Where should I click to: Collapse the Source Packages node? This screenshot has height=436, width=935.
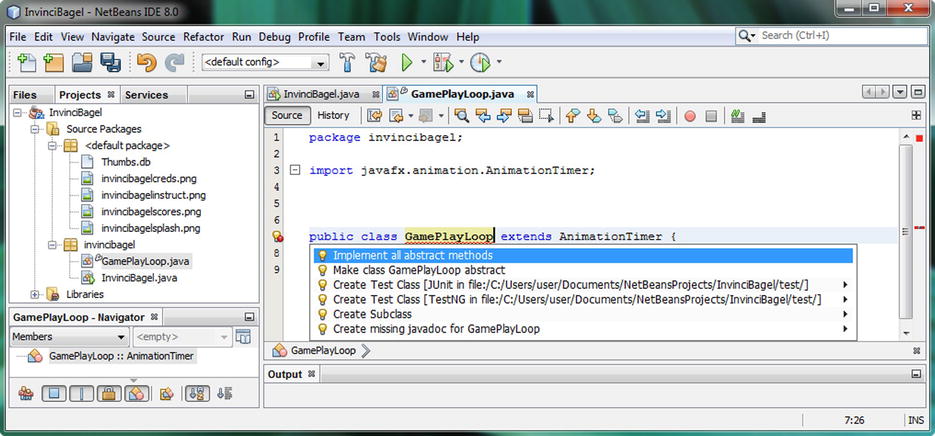35,129
